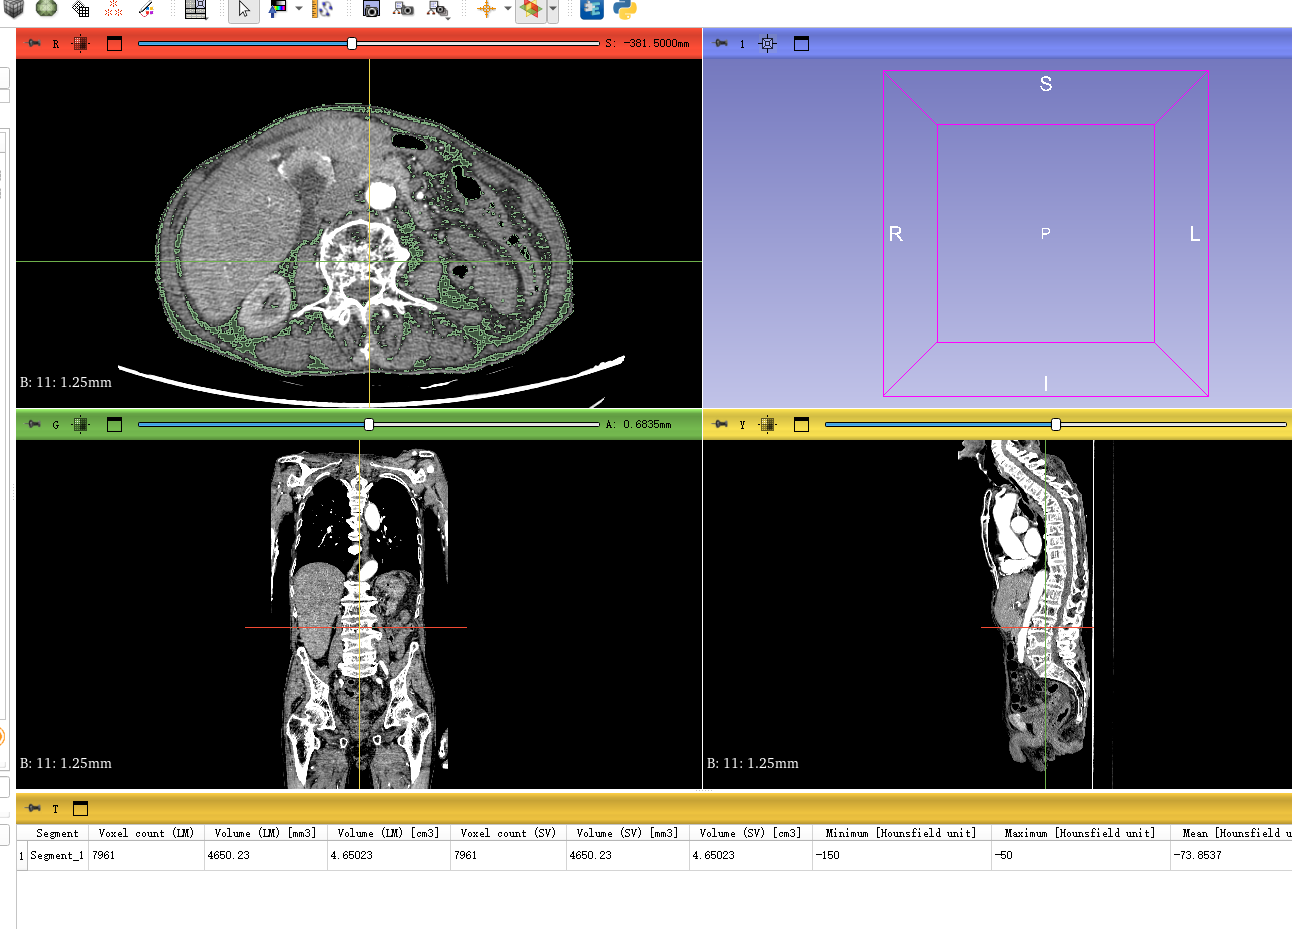Fit the green slice to the window
The width and height of the screenshot is (1292, 929).
pos(81,425)
